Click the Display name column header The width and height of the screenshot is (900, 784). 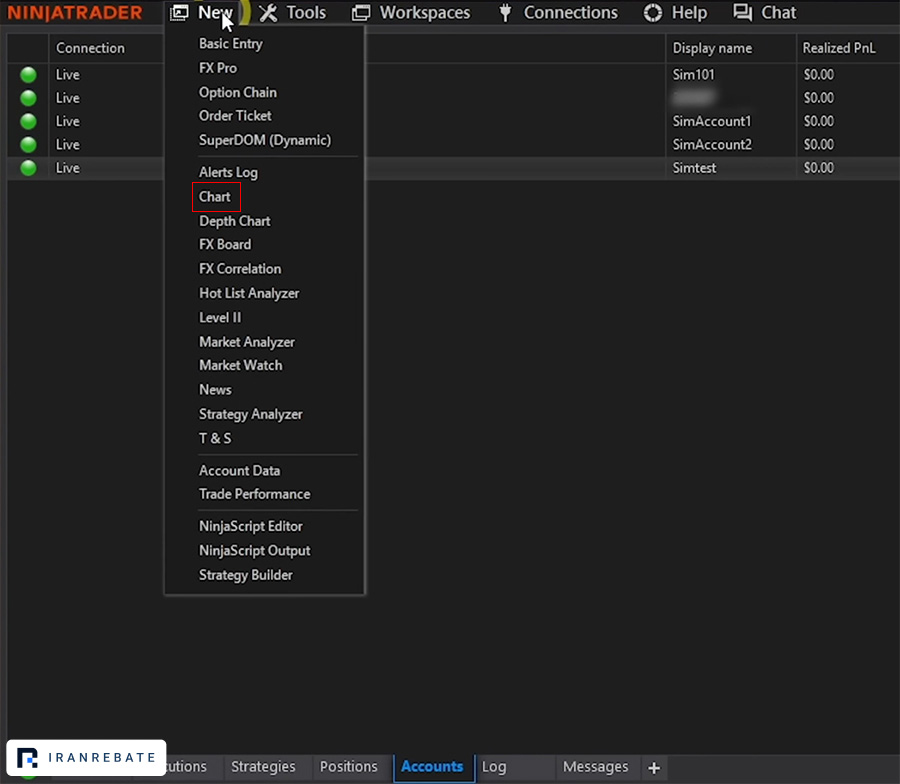[712, 48]
